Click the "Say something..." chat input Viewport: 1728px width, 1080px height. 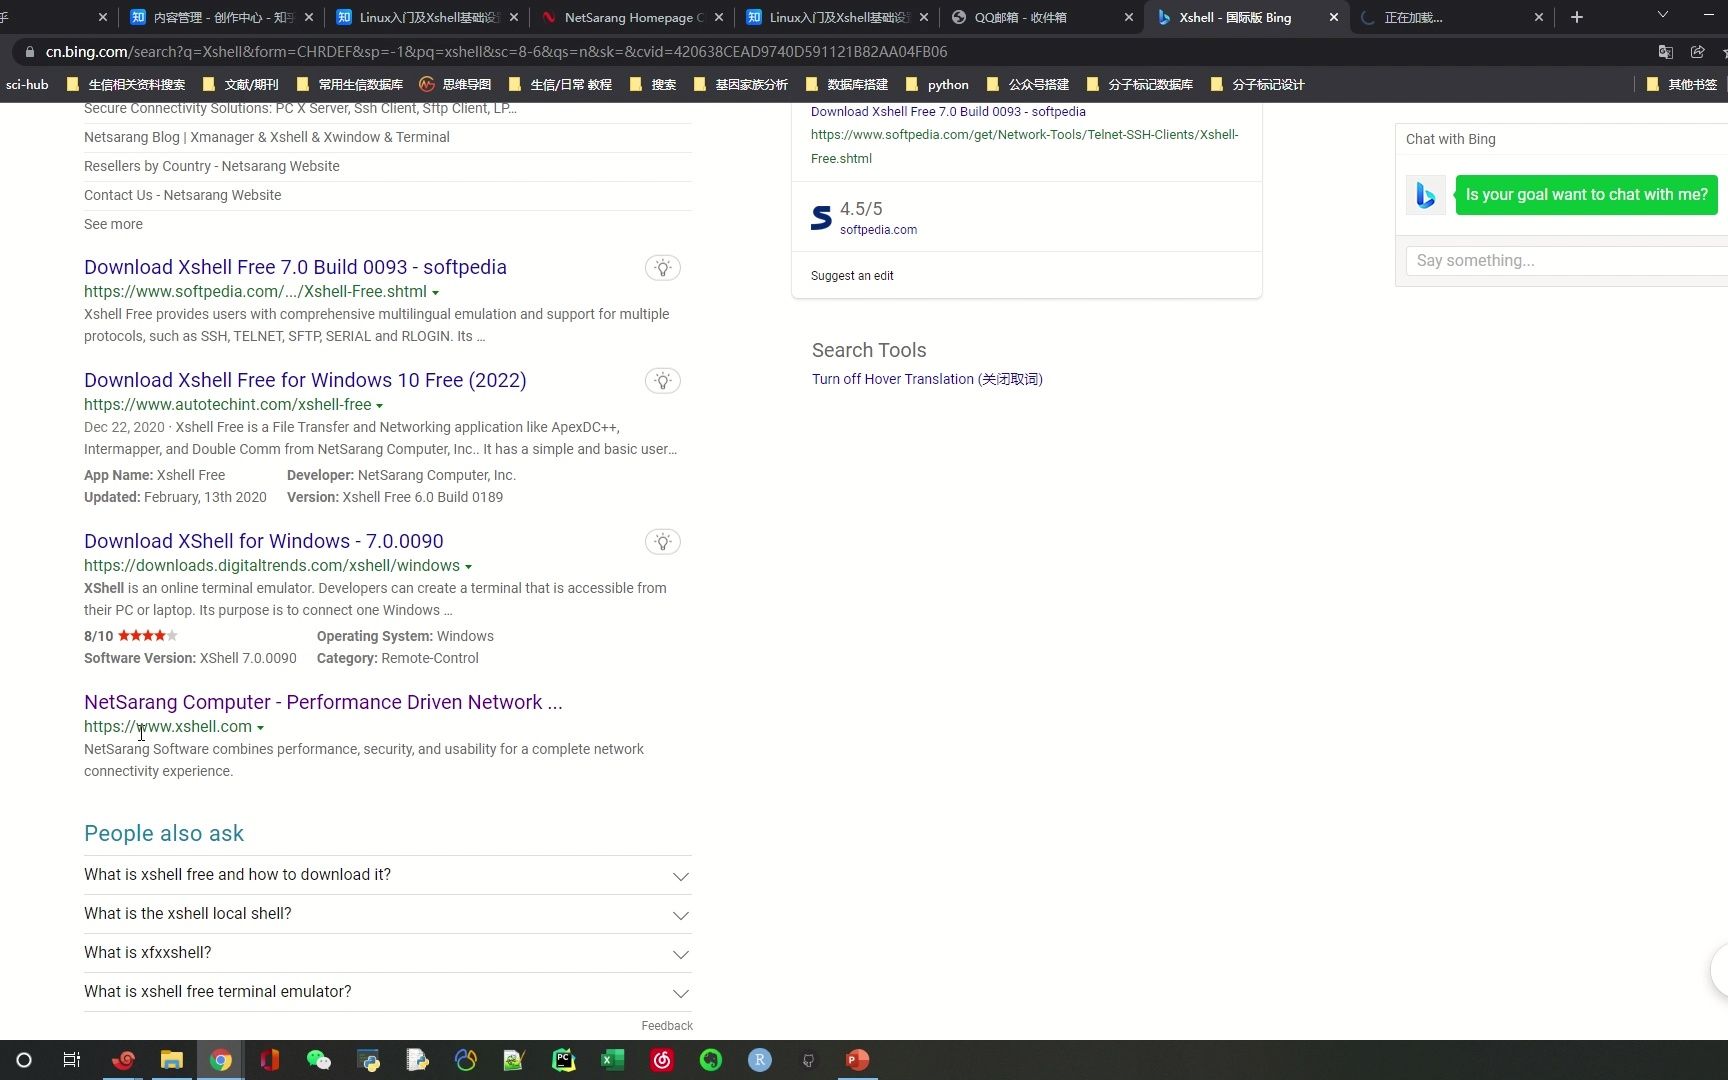[x=1567, y=261]
